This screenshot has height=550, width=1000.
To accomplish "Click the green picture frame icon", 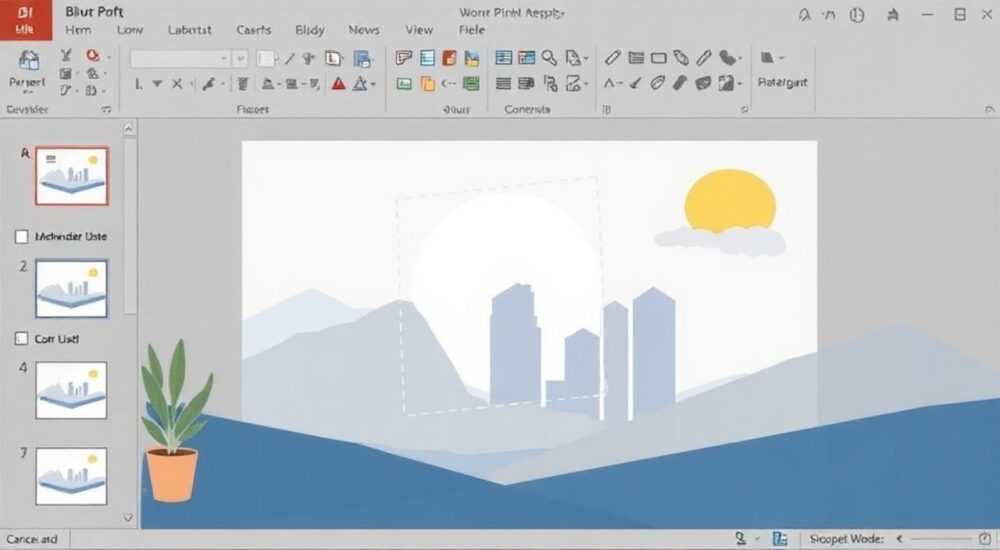I will pos(404,84).
